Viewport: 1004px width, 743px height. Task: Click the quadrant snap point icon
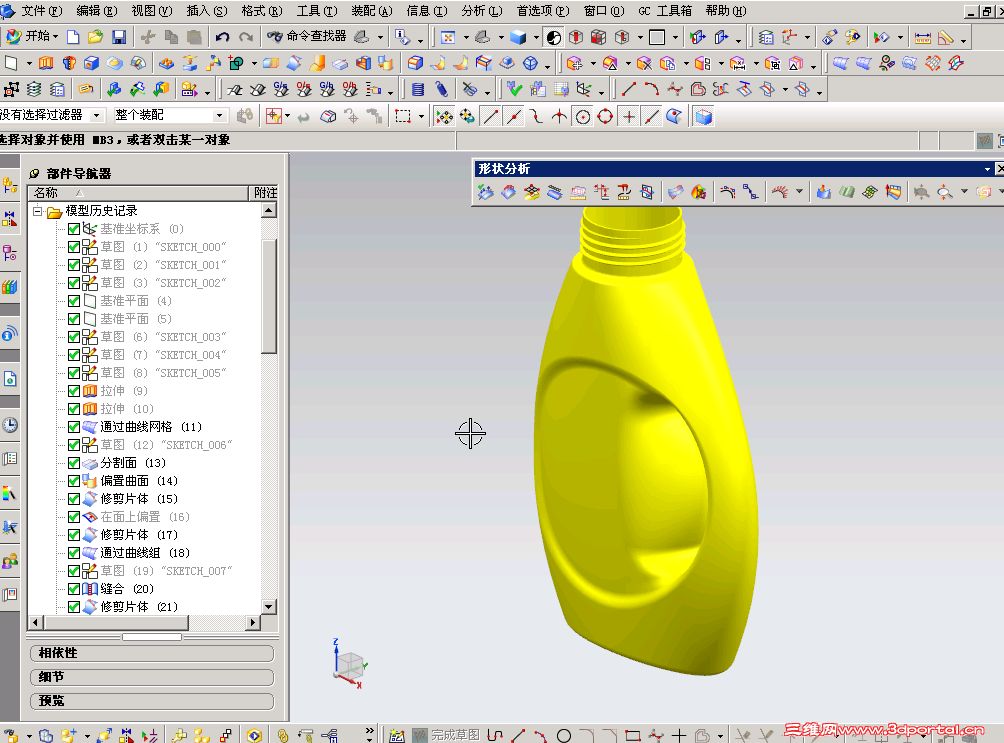pyautogui.click(x=605, y=117)
